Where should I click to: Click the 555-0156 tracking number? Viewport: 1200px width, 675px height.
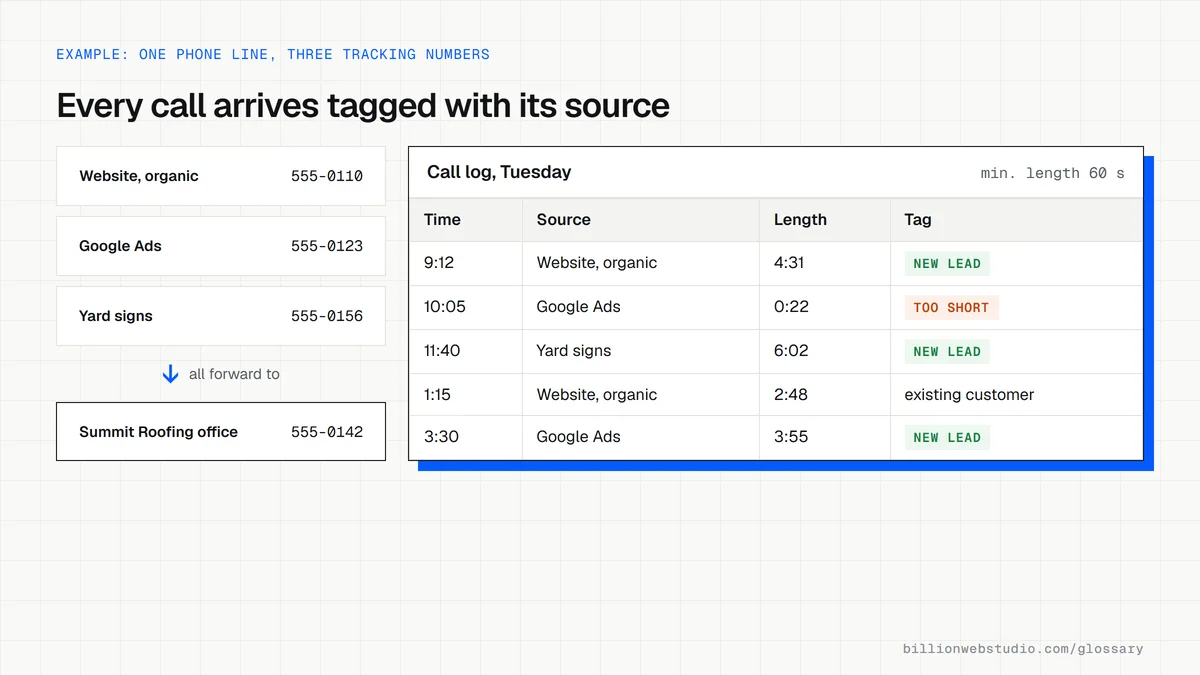[x=327, y=316]
